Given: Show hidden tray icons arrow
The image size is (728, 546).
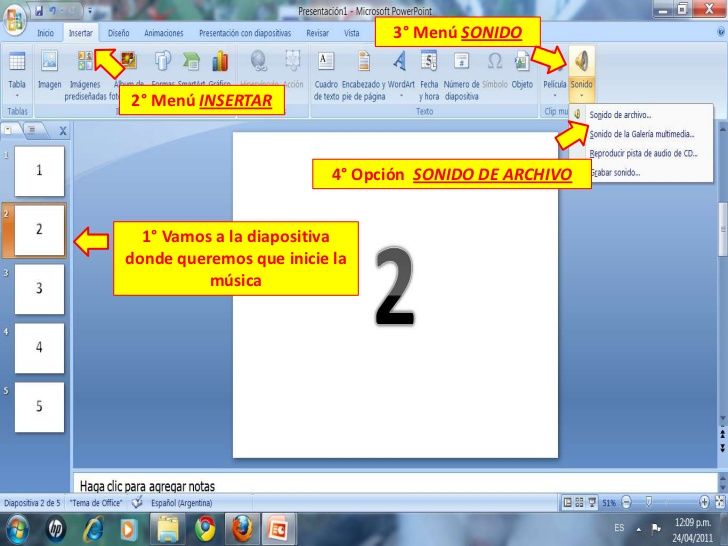Looking at the screenshot, I should pyautogui.click(x=639, y=529).
